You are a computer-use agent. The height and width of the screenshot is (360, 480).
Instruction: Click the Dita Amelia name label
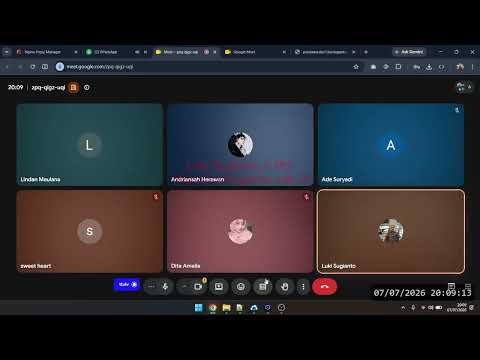(186, 266)
